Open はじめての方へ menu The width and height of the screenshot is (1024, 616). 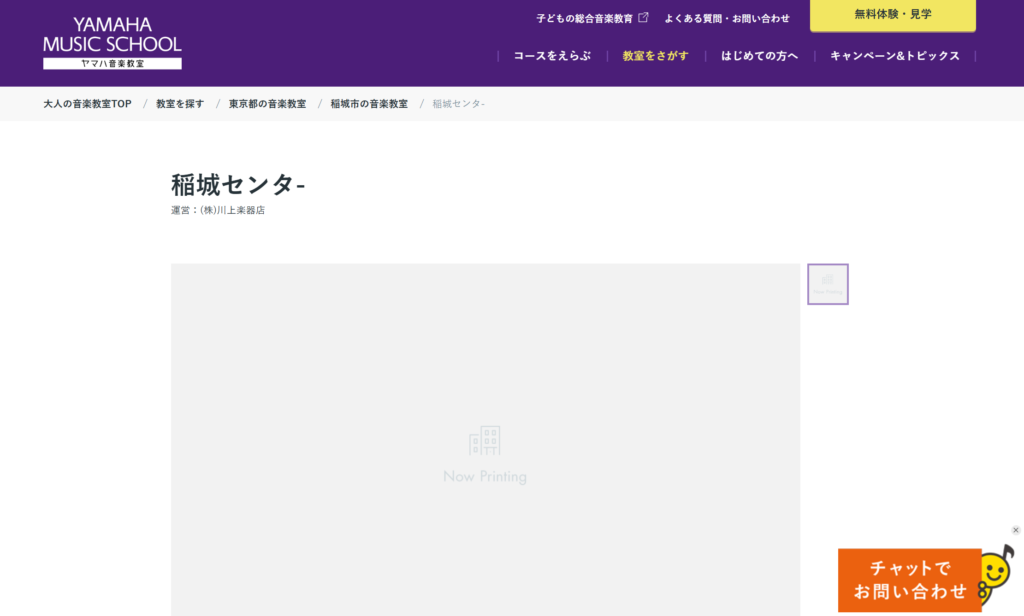click(x=759, y=56)
